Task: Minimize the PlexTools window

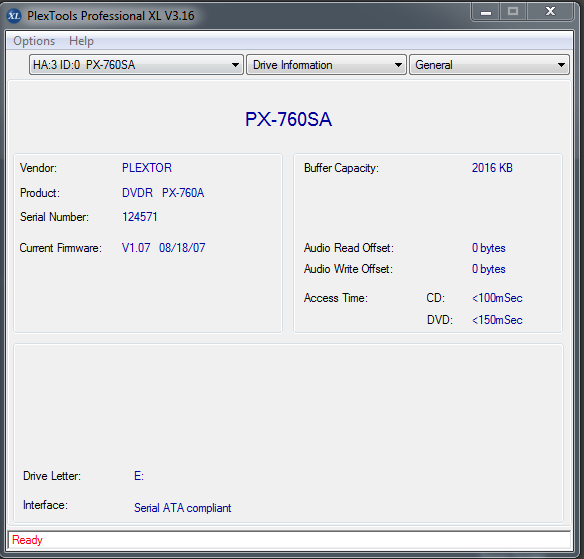Action: tap(486, 12)
